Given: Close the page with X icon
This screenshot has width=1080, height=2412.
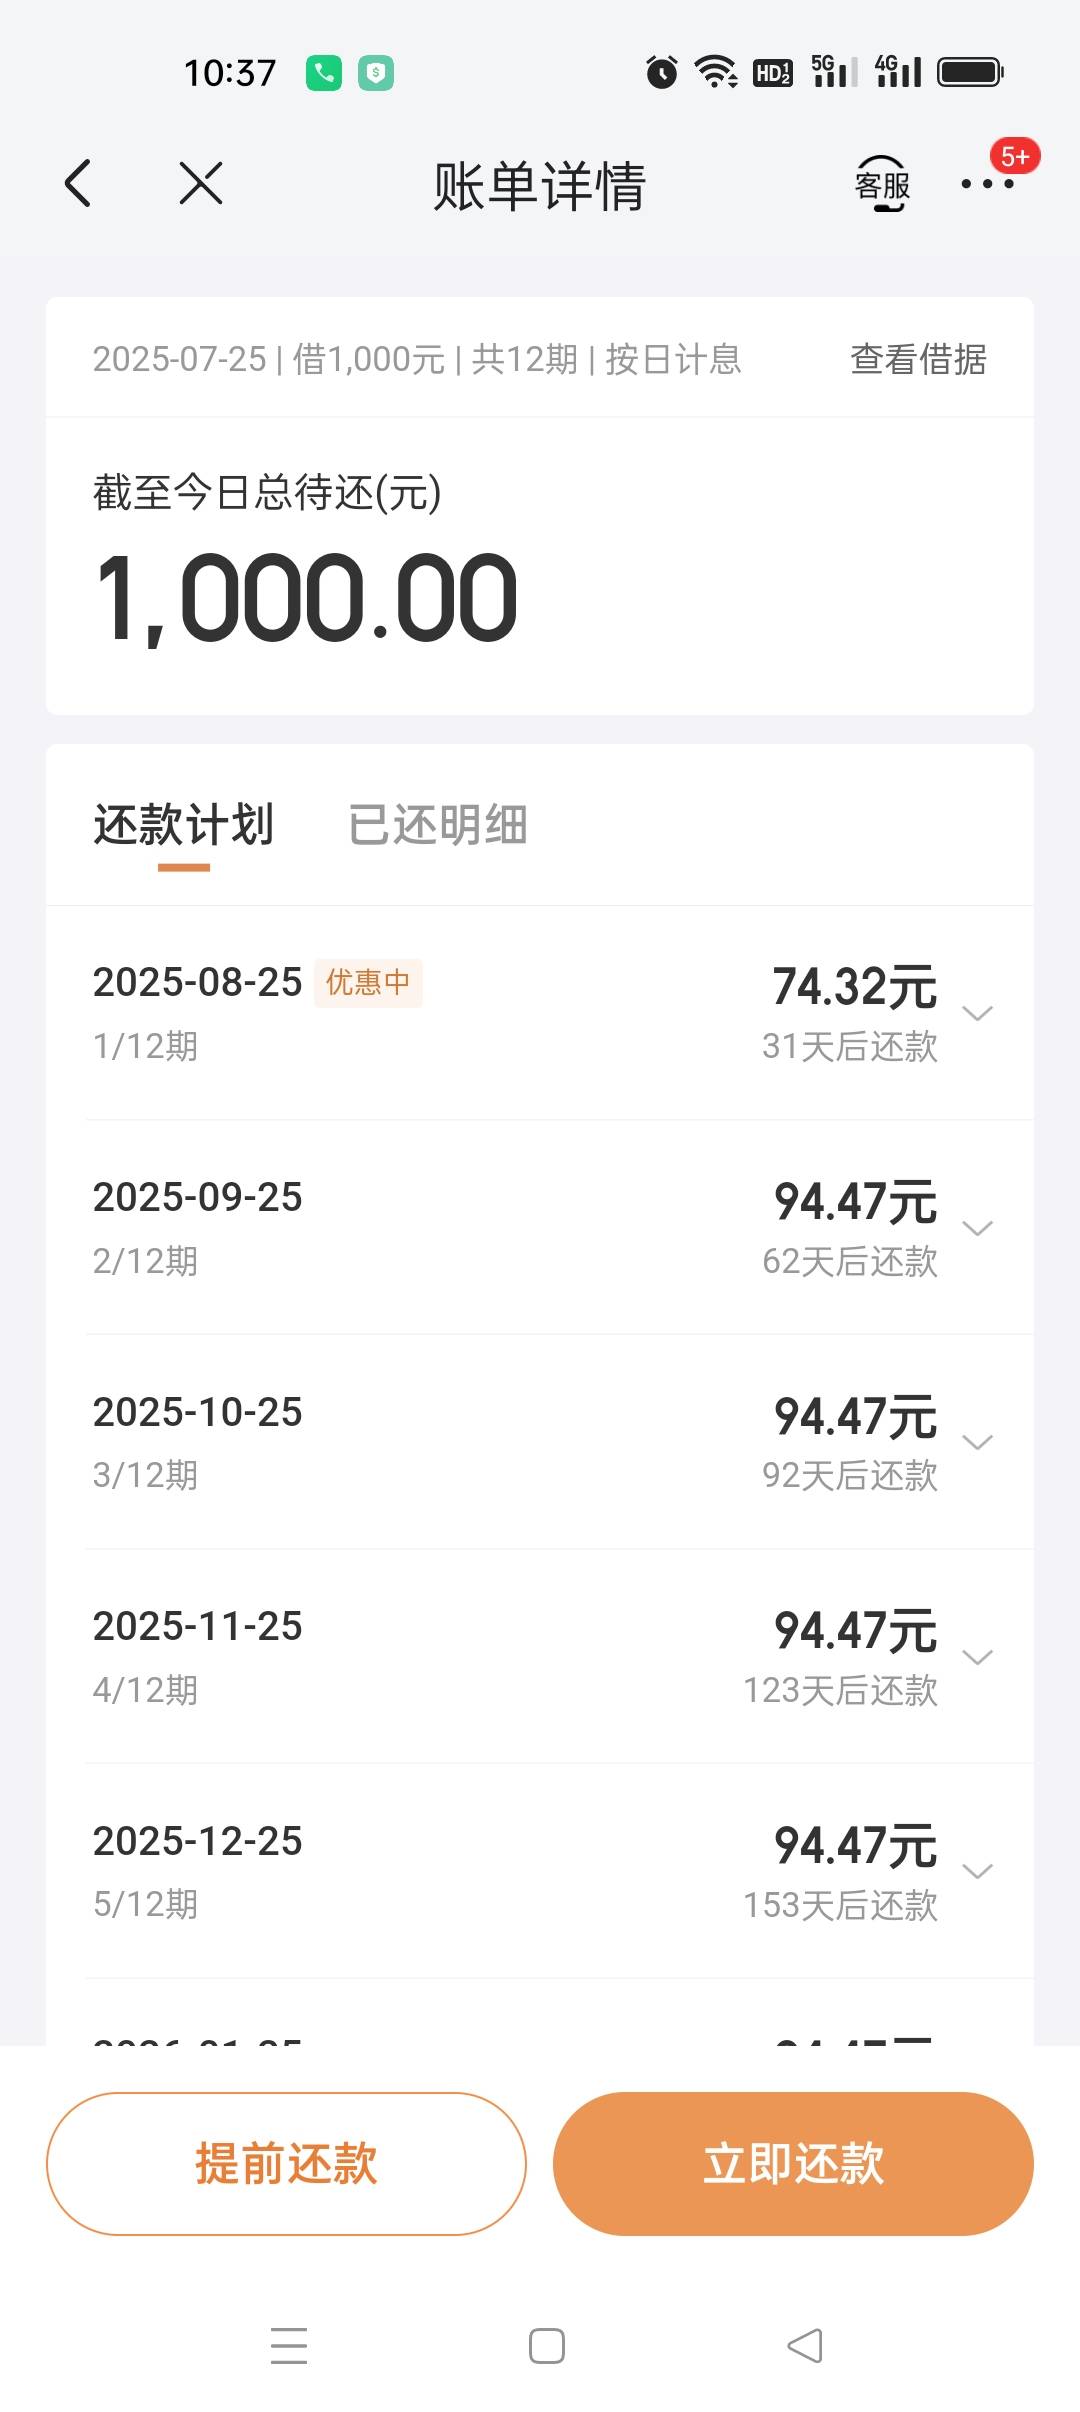Looking at the screenshot, I should [201, 184].
